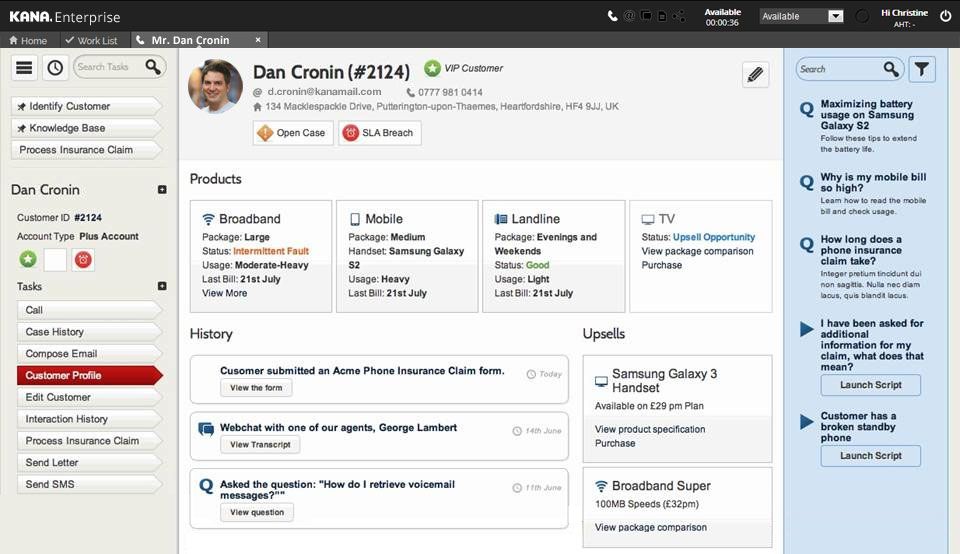The height and width of the screenshot is (554, 960).
Task: Click the filter funnel icon
Action: click(921, 69)
